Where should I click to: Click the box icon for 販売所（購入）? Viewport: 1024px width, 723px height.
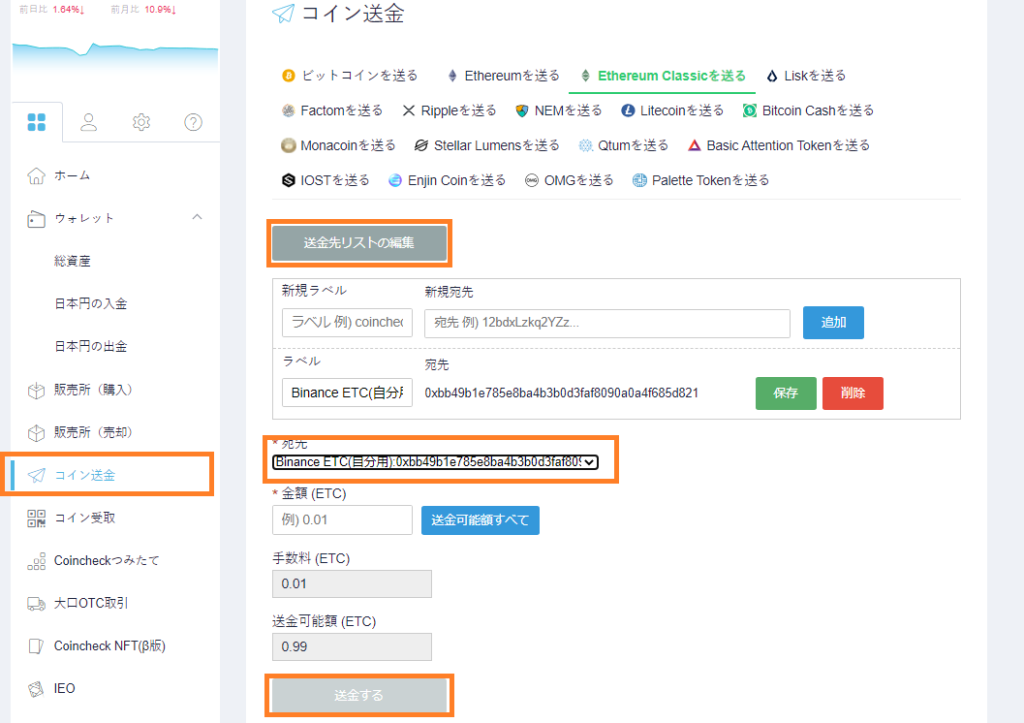[x=37, y=391]
